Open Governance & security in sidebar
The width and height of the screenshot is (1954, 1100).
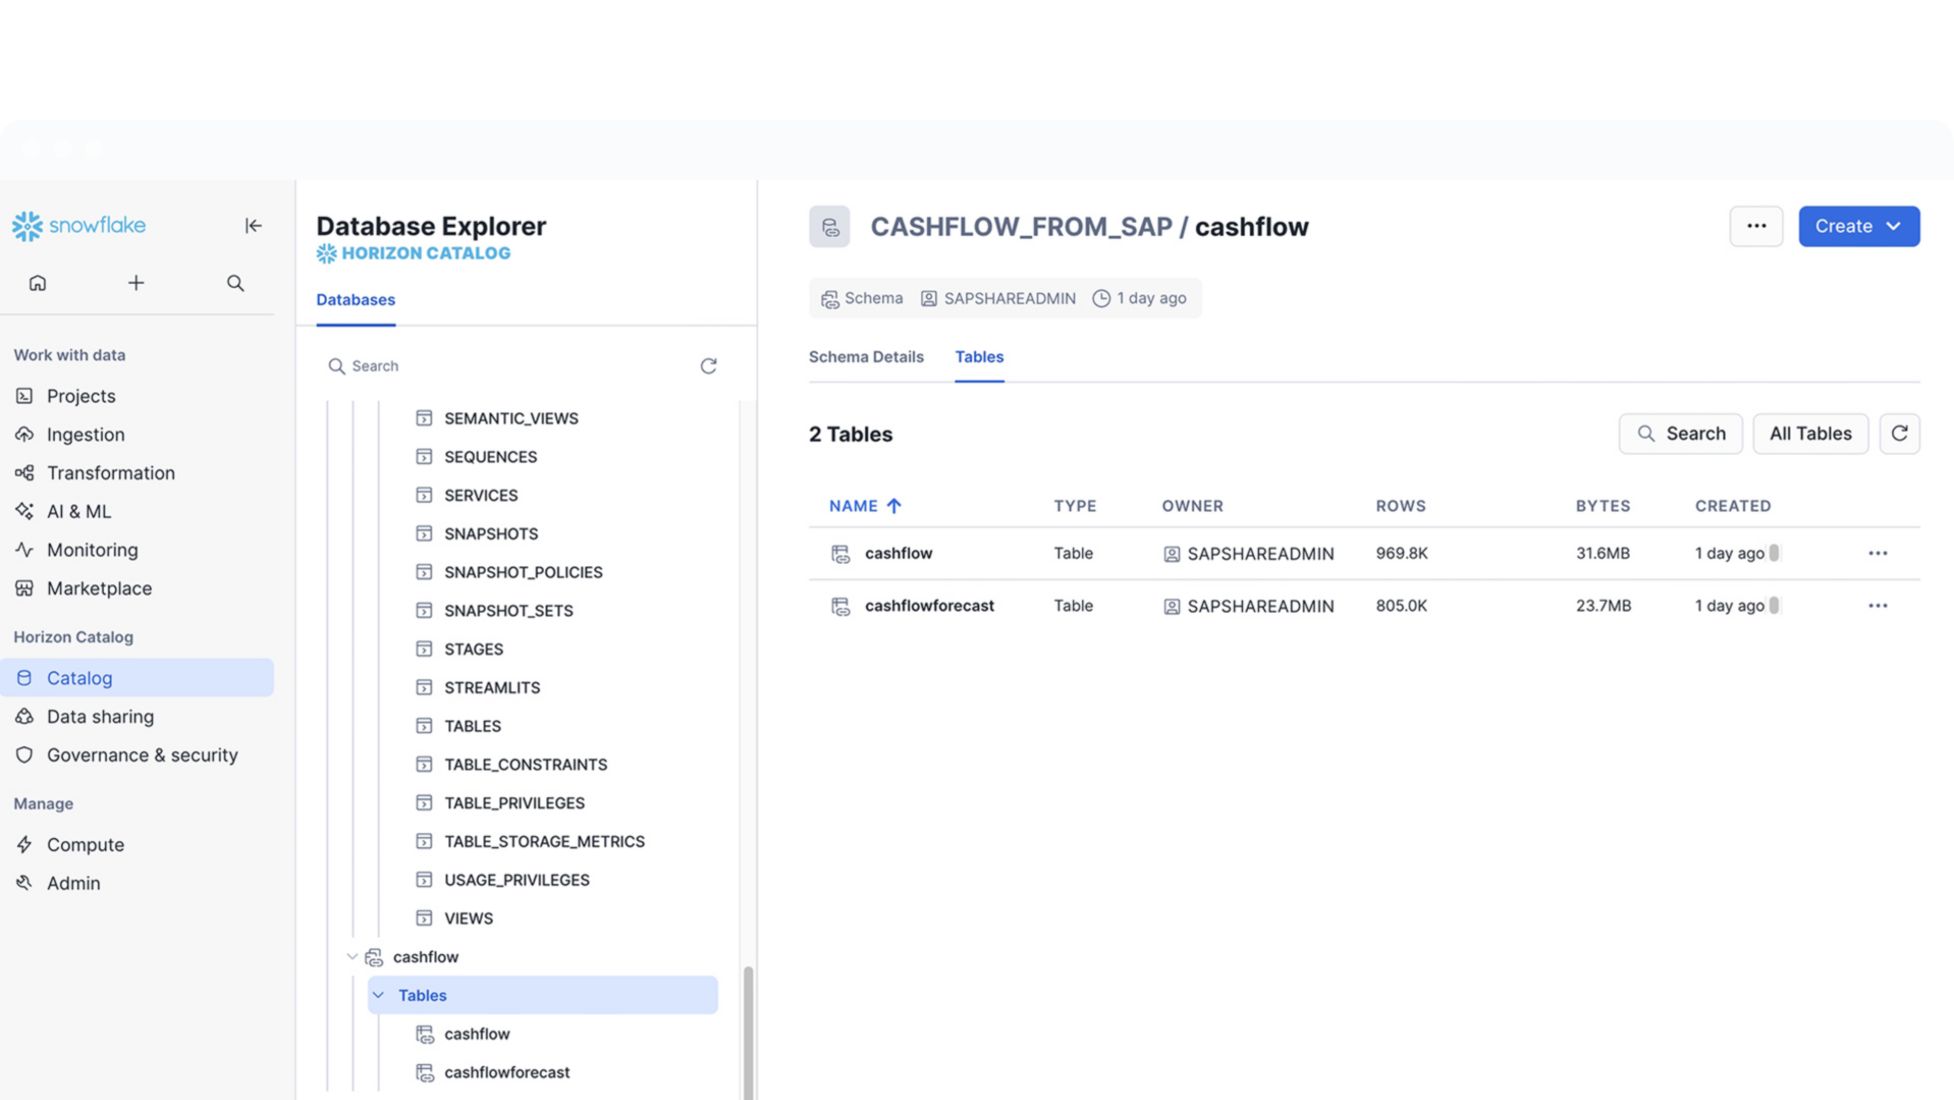point(142,755)
